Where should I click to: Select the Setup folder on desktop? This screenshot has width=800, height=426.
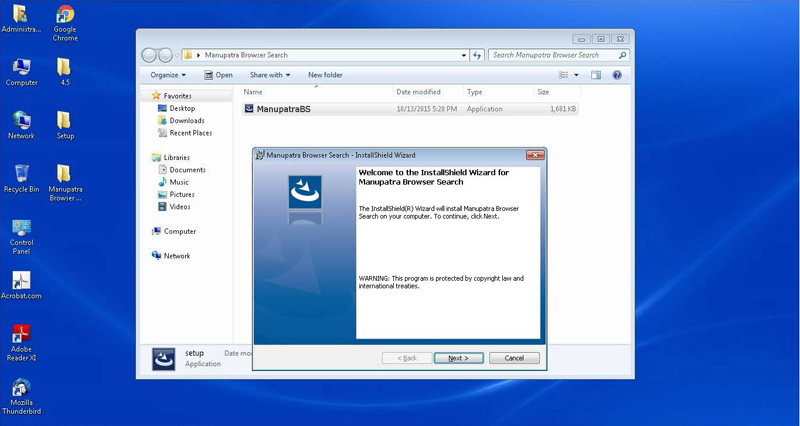[64, 125]
